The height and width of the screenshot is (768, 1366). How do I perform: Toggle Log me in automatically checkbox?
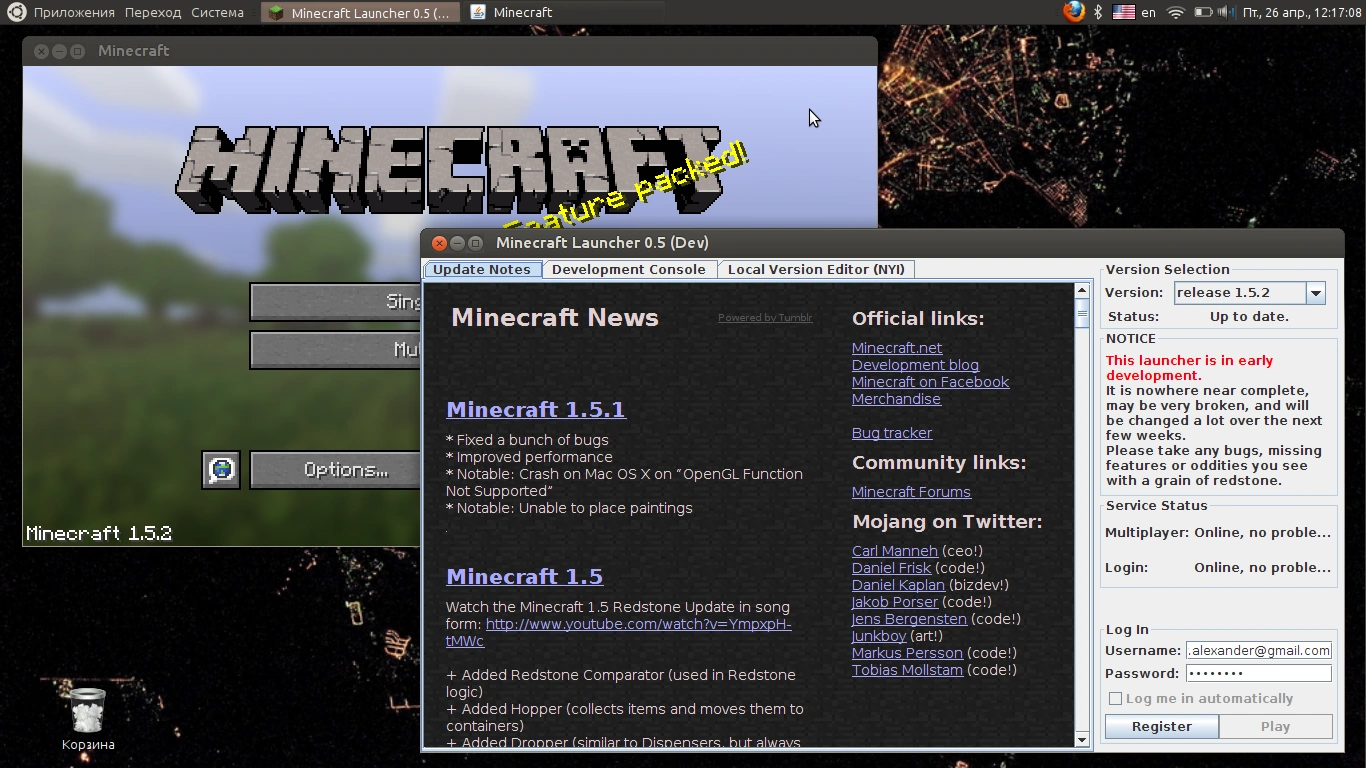point(1116,699)
